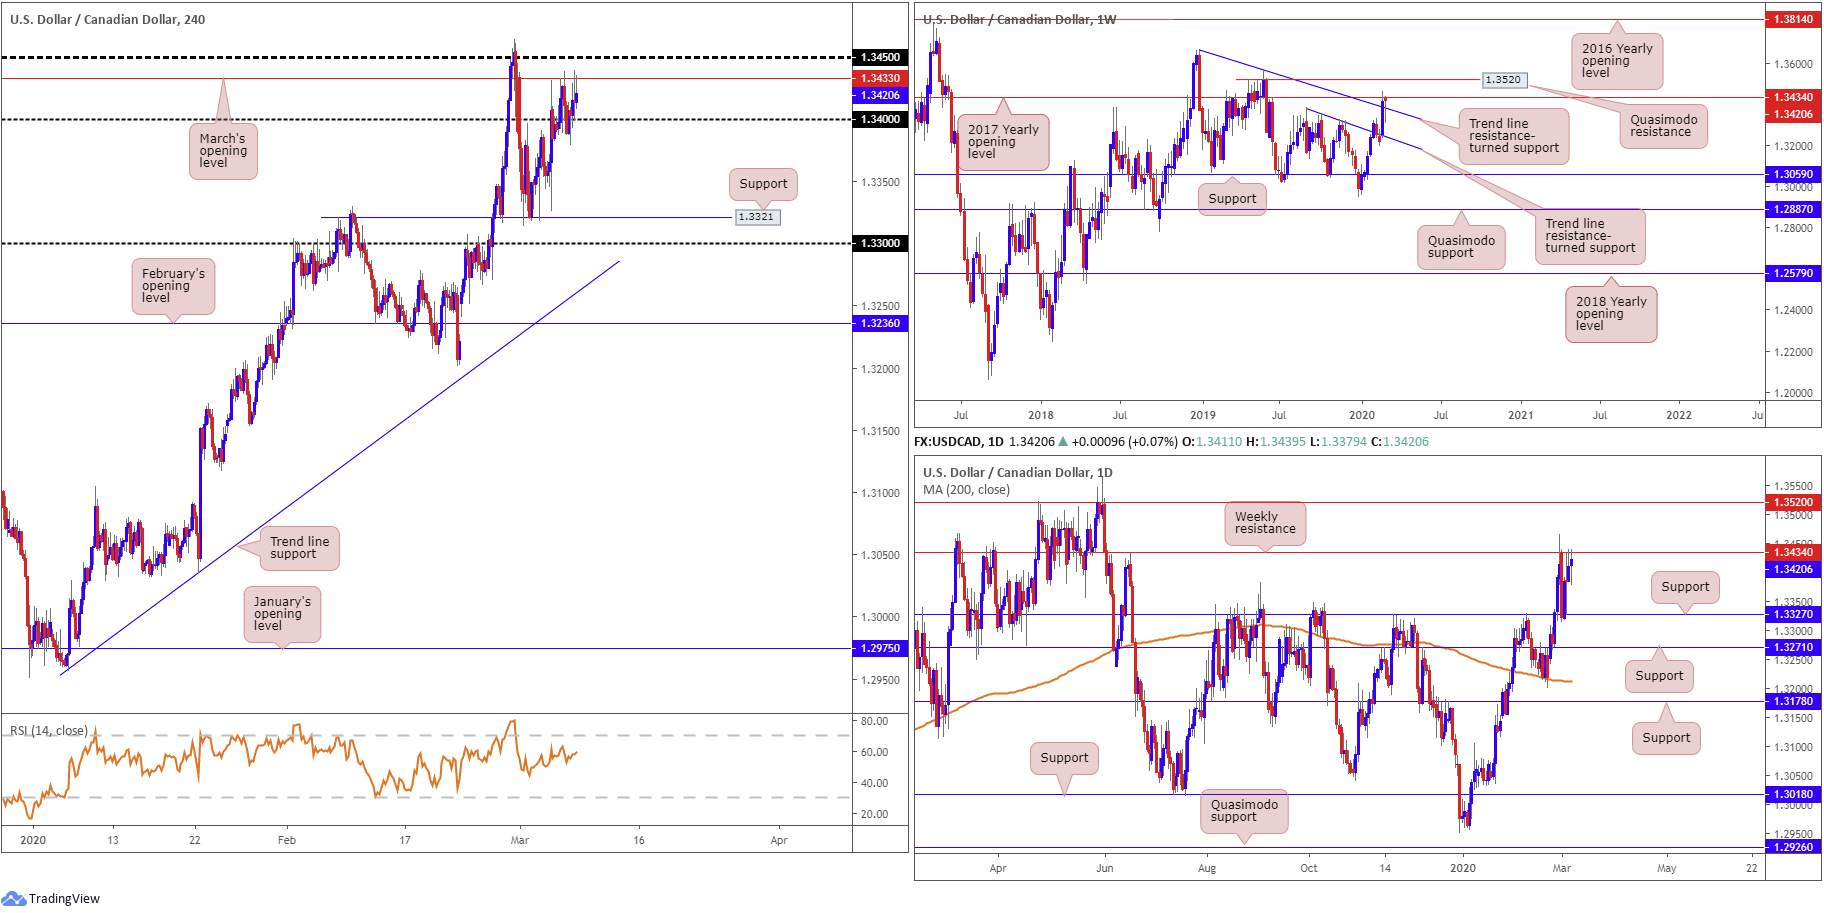This screenshot has width=1824, height=913.
Task: Click the Trend line support callout
Action: tap(299, 548)
